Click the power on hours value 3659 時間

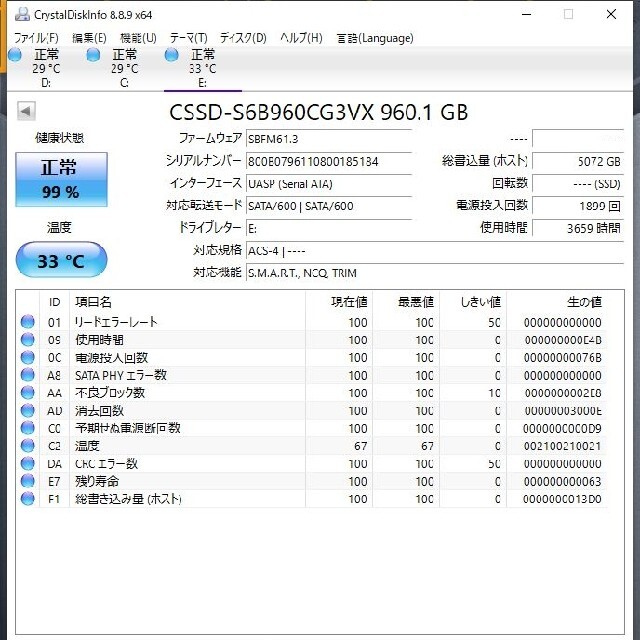(x=578, y=228)
